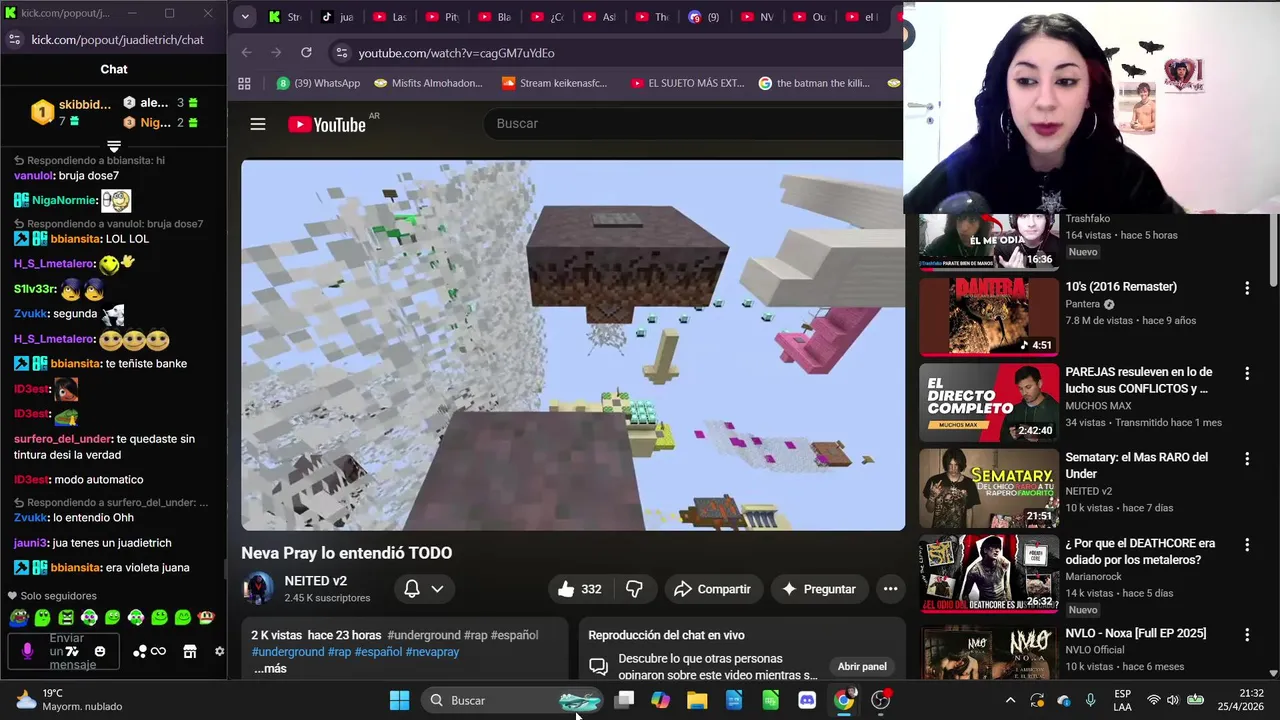Switch to the 'Bla' YouTube tab
1280x720 pixels.
coord(495,17)
